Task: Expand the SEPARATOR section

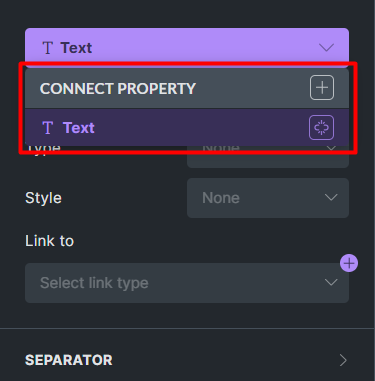Action: (187, 360)
